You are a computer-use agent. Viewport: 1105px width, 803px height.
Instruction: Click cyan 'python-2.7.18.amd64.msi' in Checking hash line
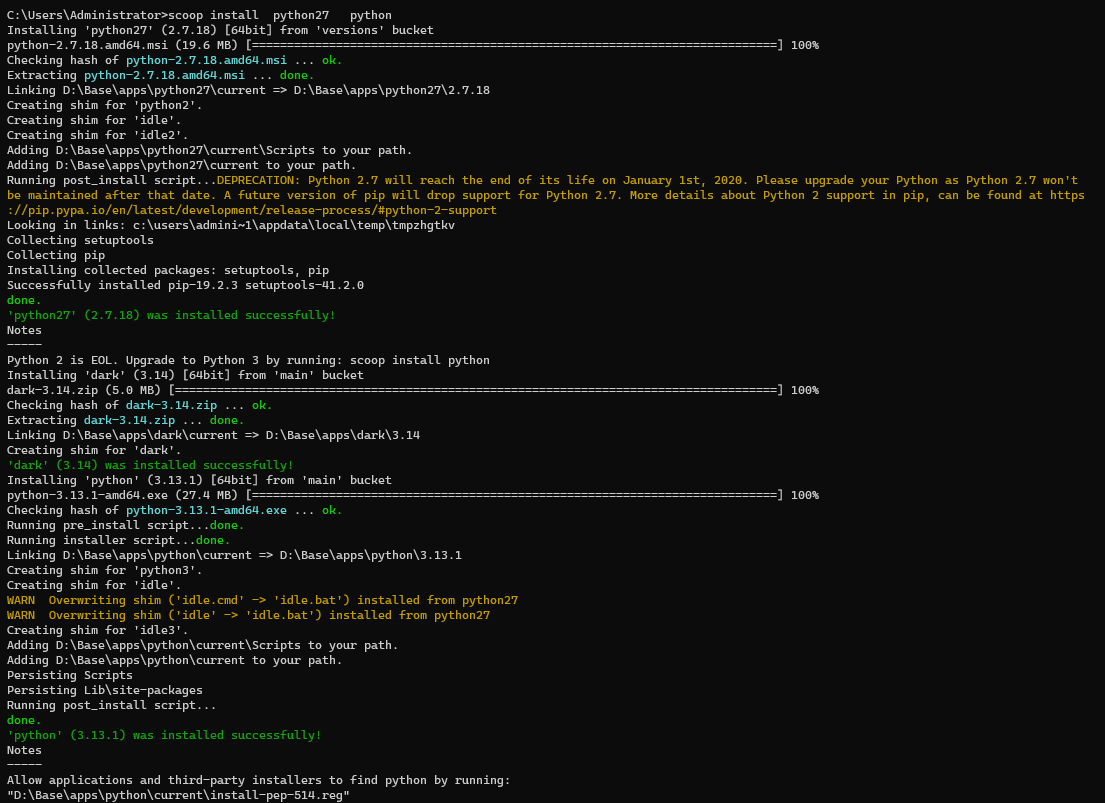tap(206, 61)
